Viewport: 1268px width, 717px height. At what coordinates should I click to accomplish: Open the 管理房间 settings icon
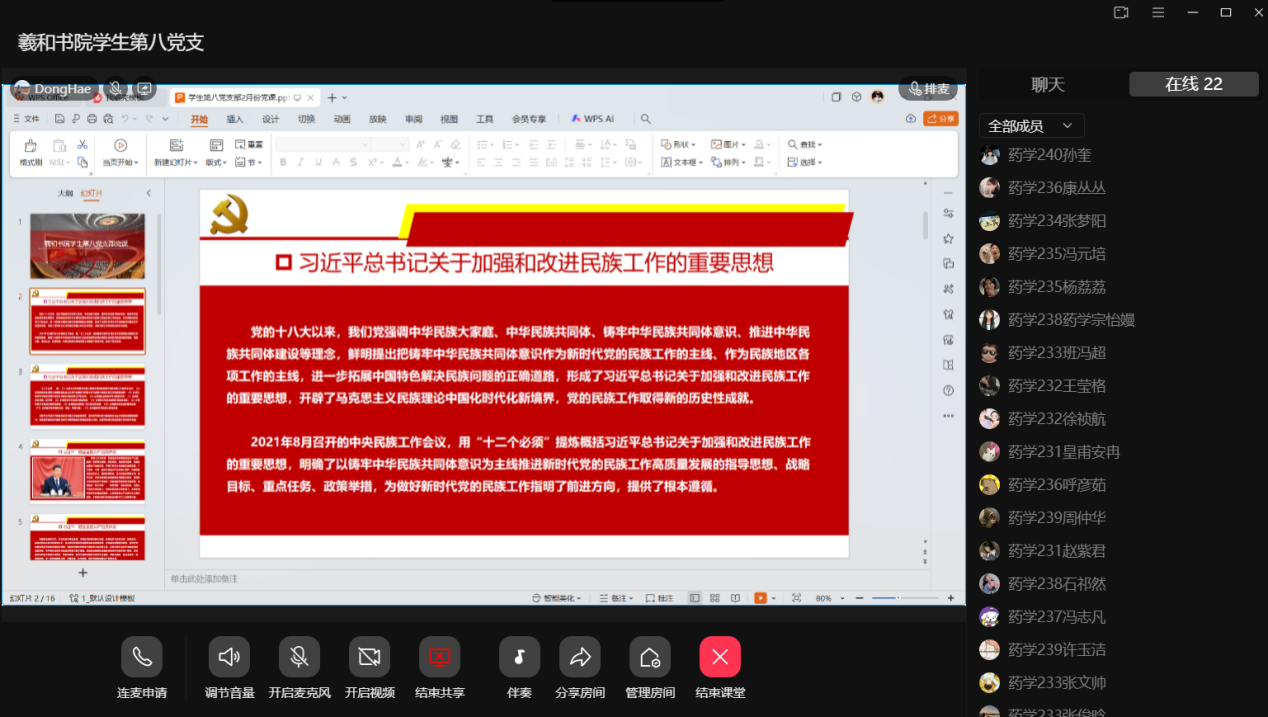(x=649, y=657)
